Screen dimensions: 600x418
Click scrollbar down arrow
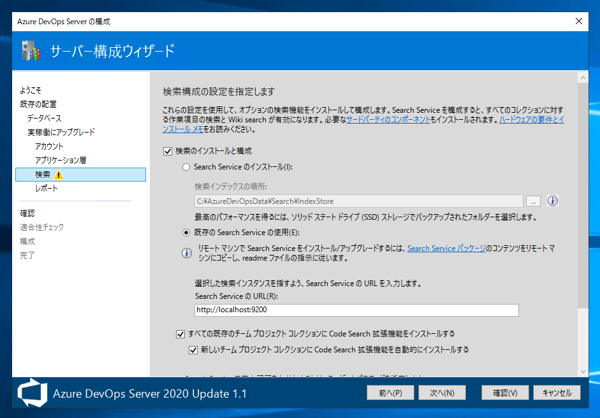[x=583, y=371]
